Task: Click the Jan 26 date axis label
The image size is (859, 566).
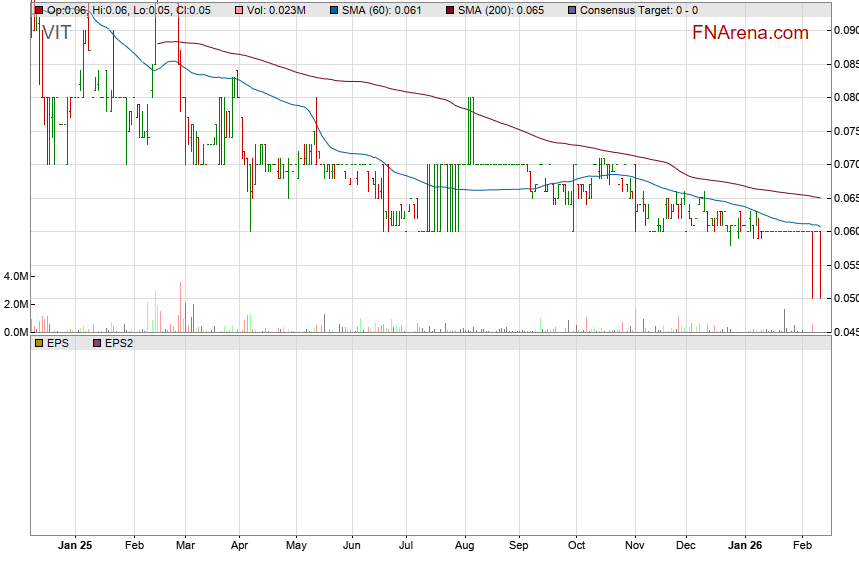Action: click(743, 547)
